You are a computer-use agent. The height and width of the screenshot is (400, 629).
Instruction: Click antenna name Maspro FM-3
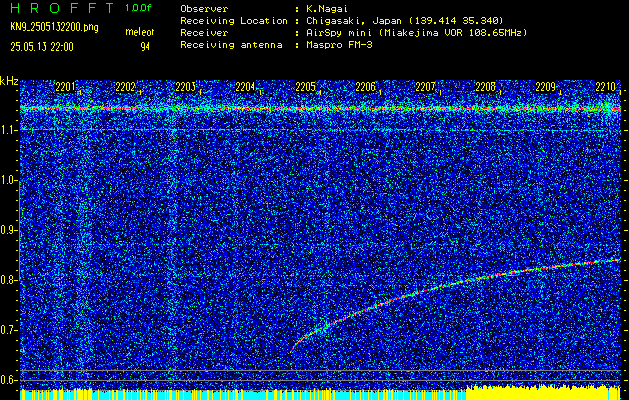click(x=339, y=45)
